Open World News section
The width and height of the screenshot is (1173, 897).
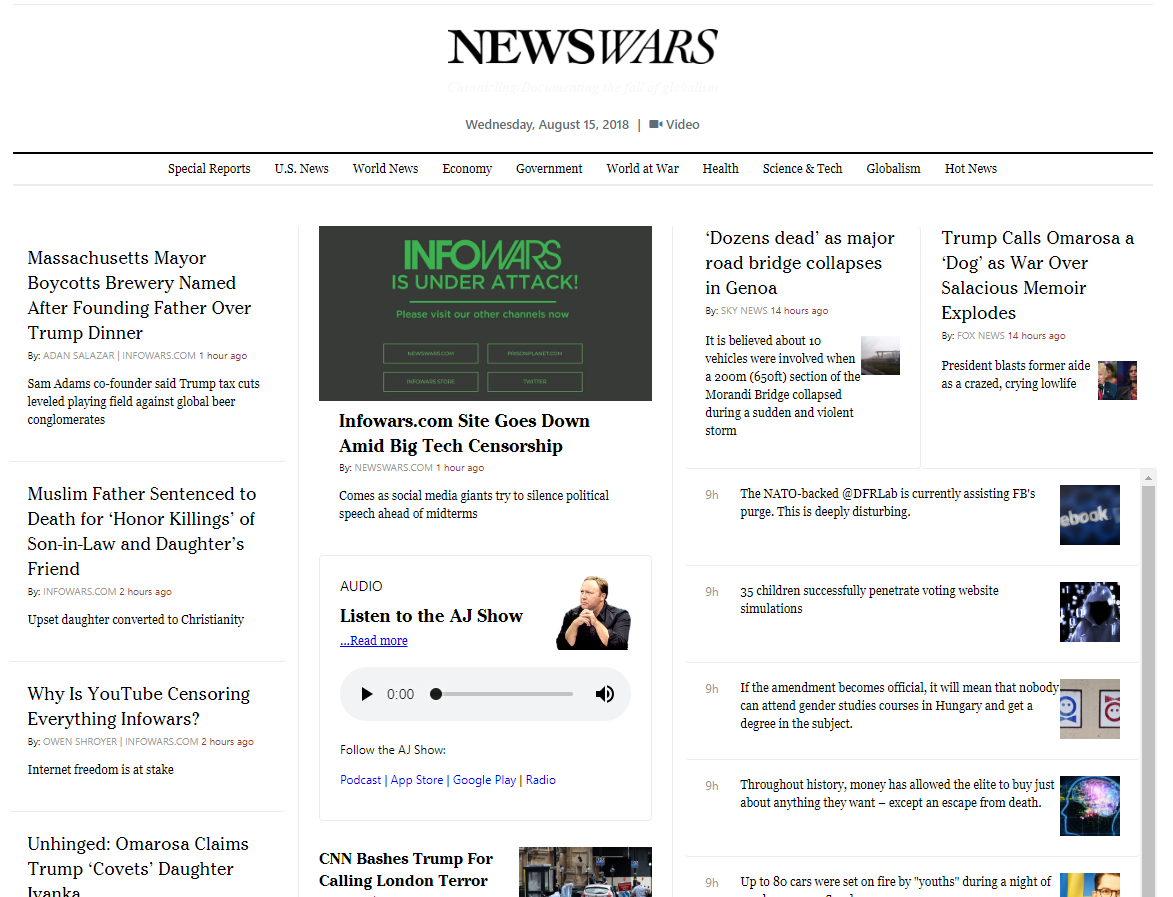pos(385,168)
